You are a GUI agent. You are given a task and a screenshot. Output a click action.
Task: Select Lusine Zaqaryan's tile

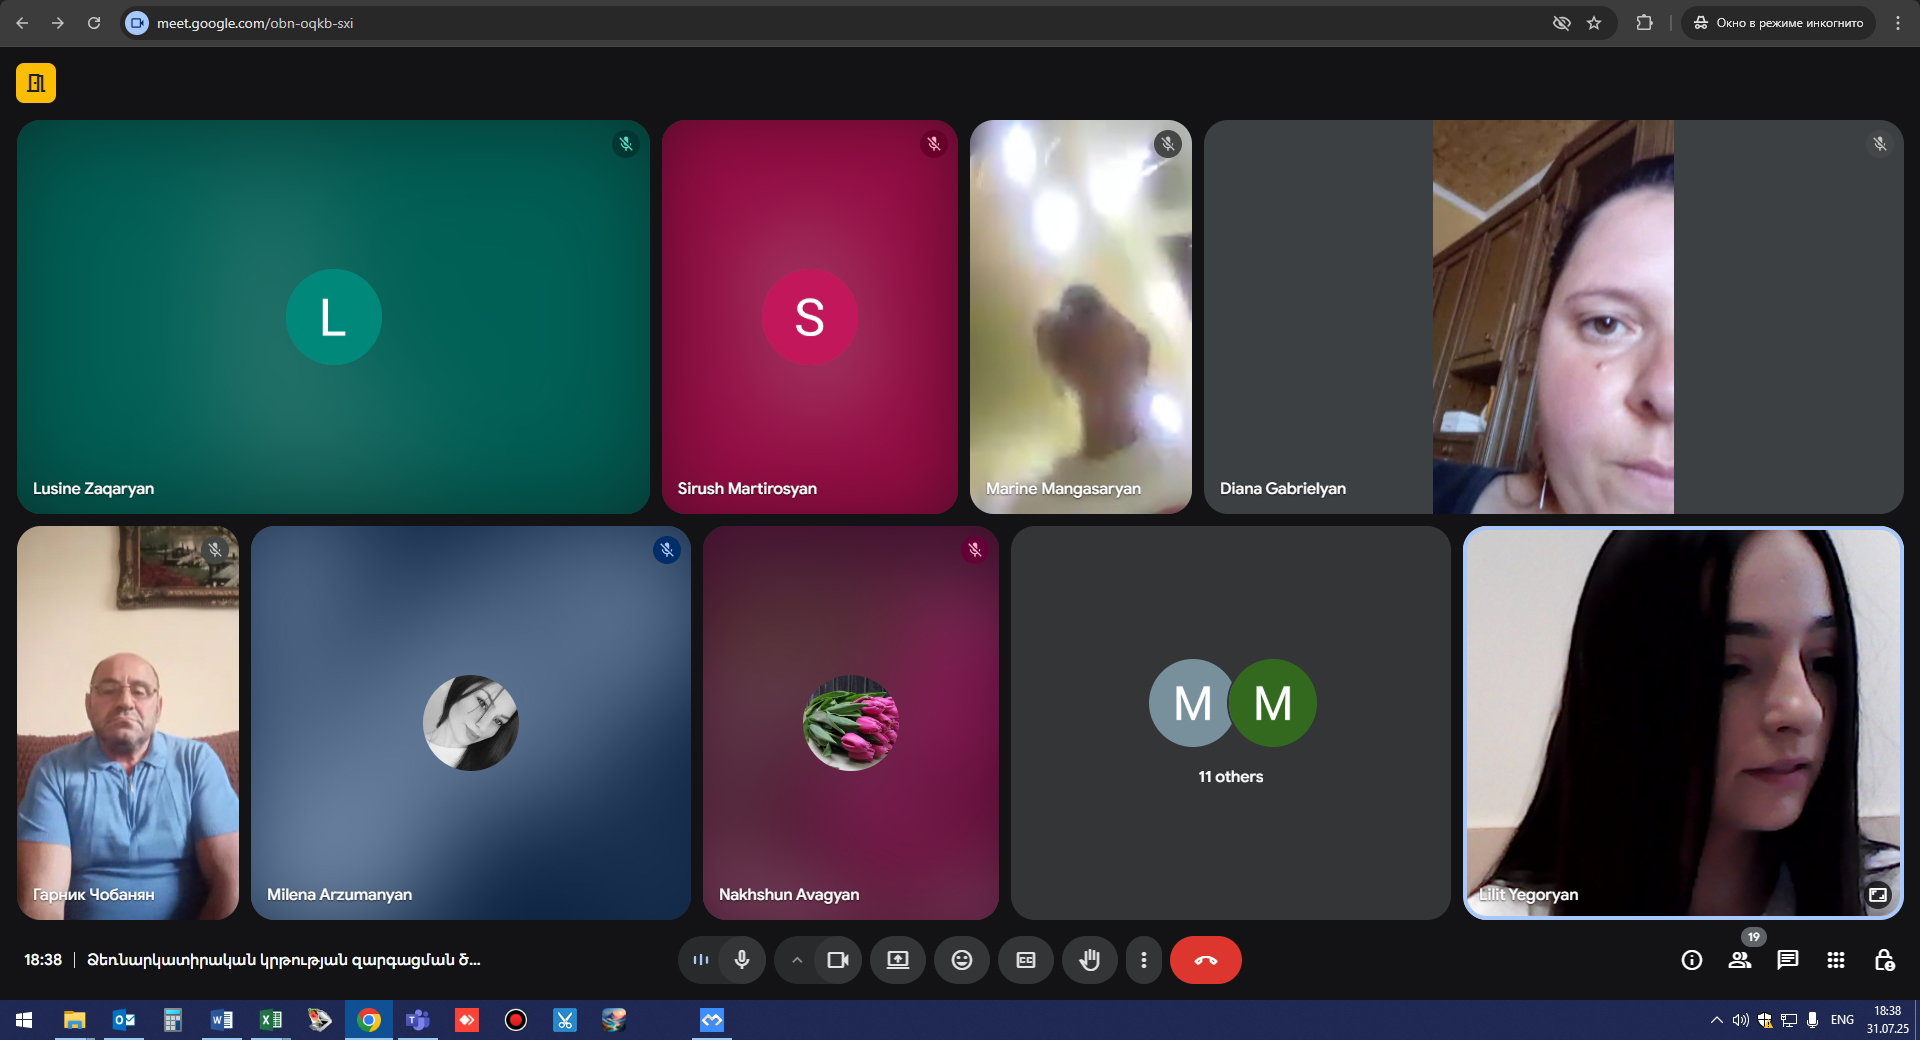click(x=333, y=317)
